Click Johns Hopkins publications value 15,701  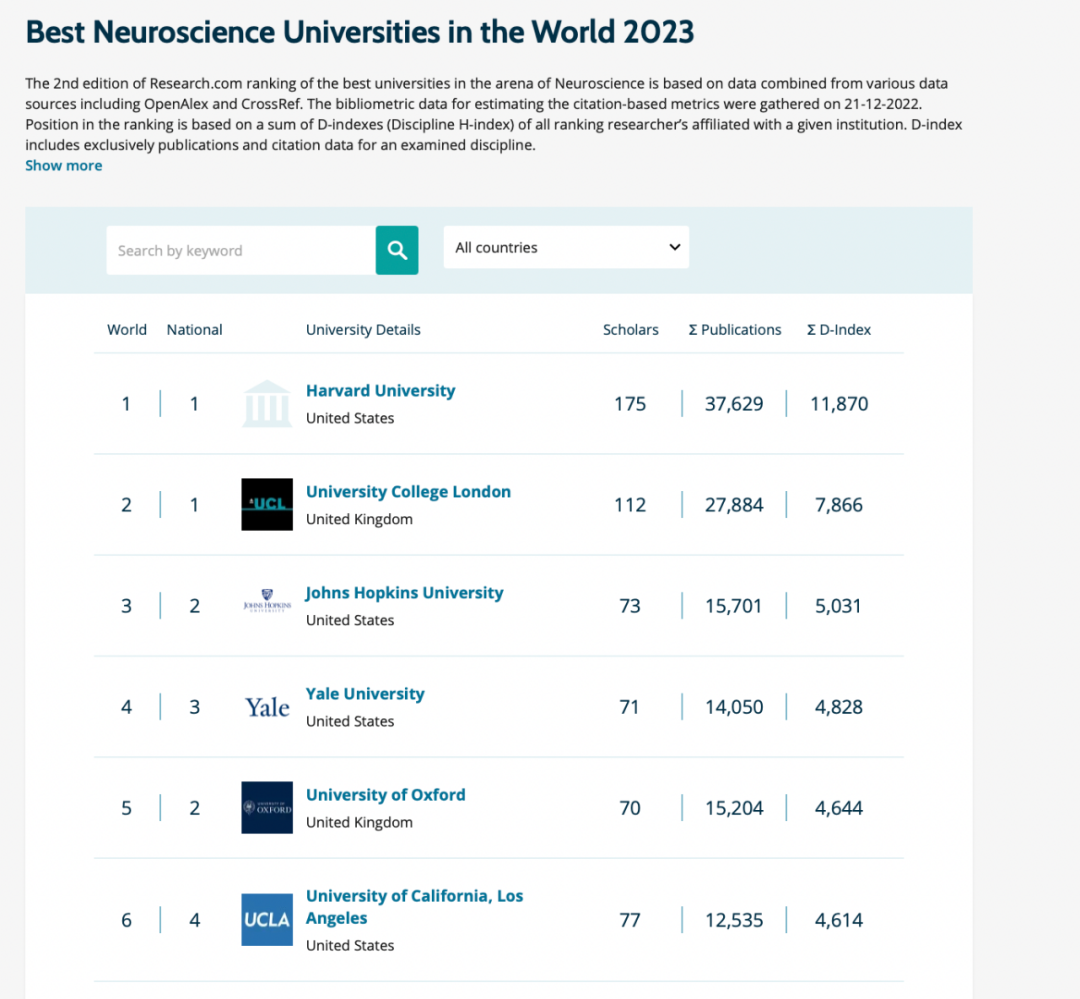(734, 606)
